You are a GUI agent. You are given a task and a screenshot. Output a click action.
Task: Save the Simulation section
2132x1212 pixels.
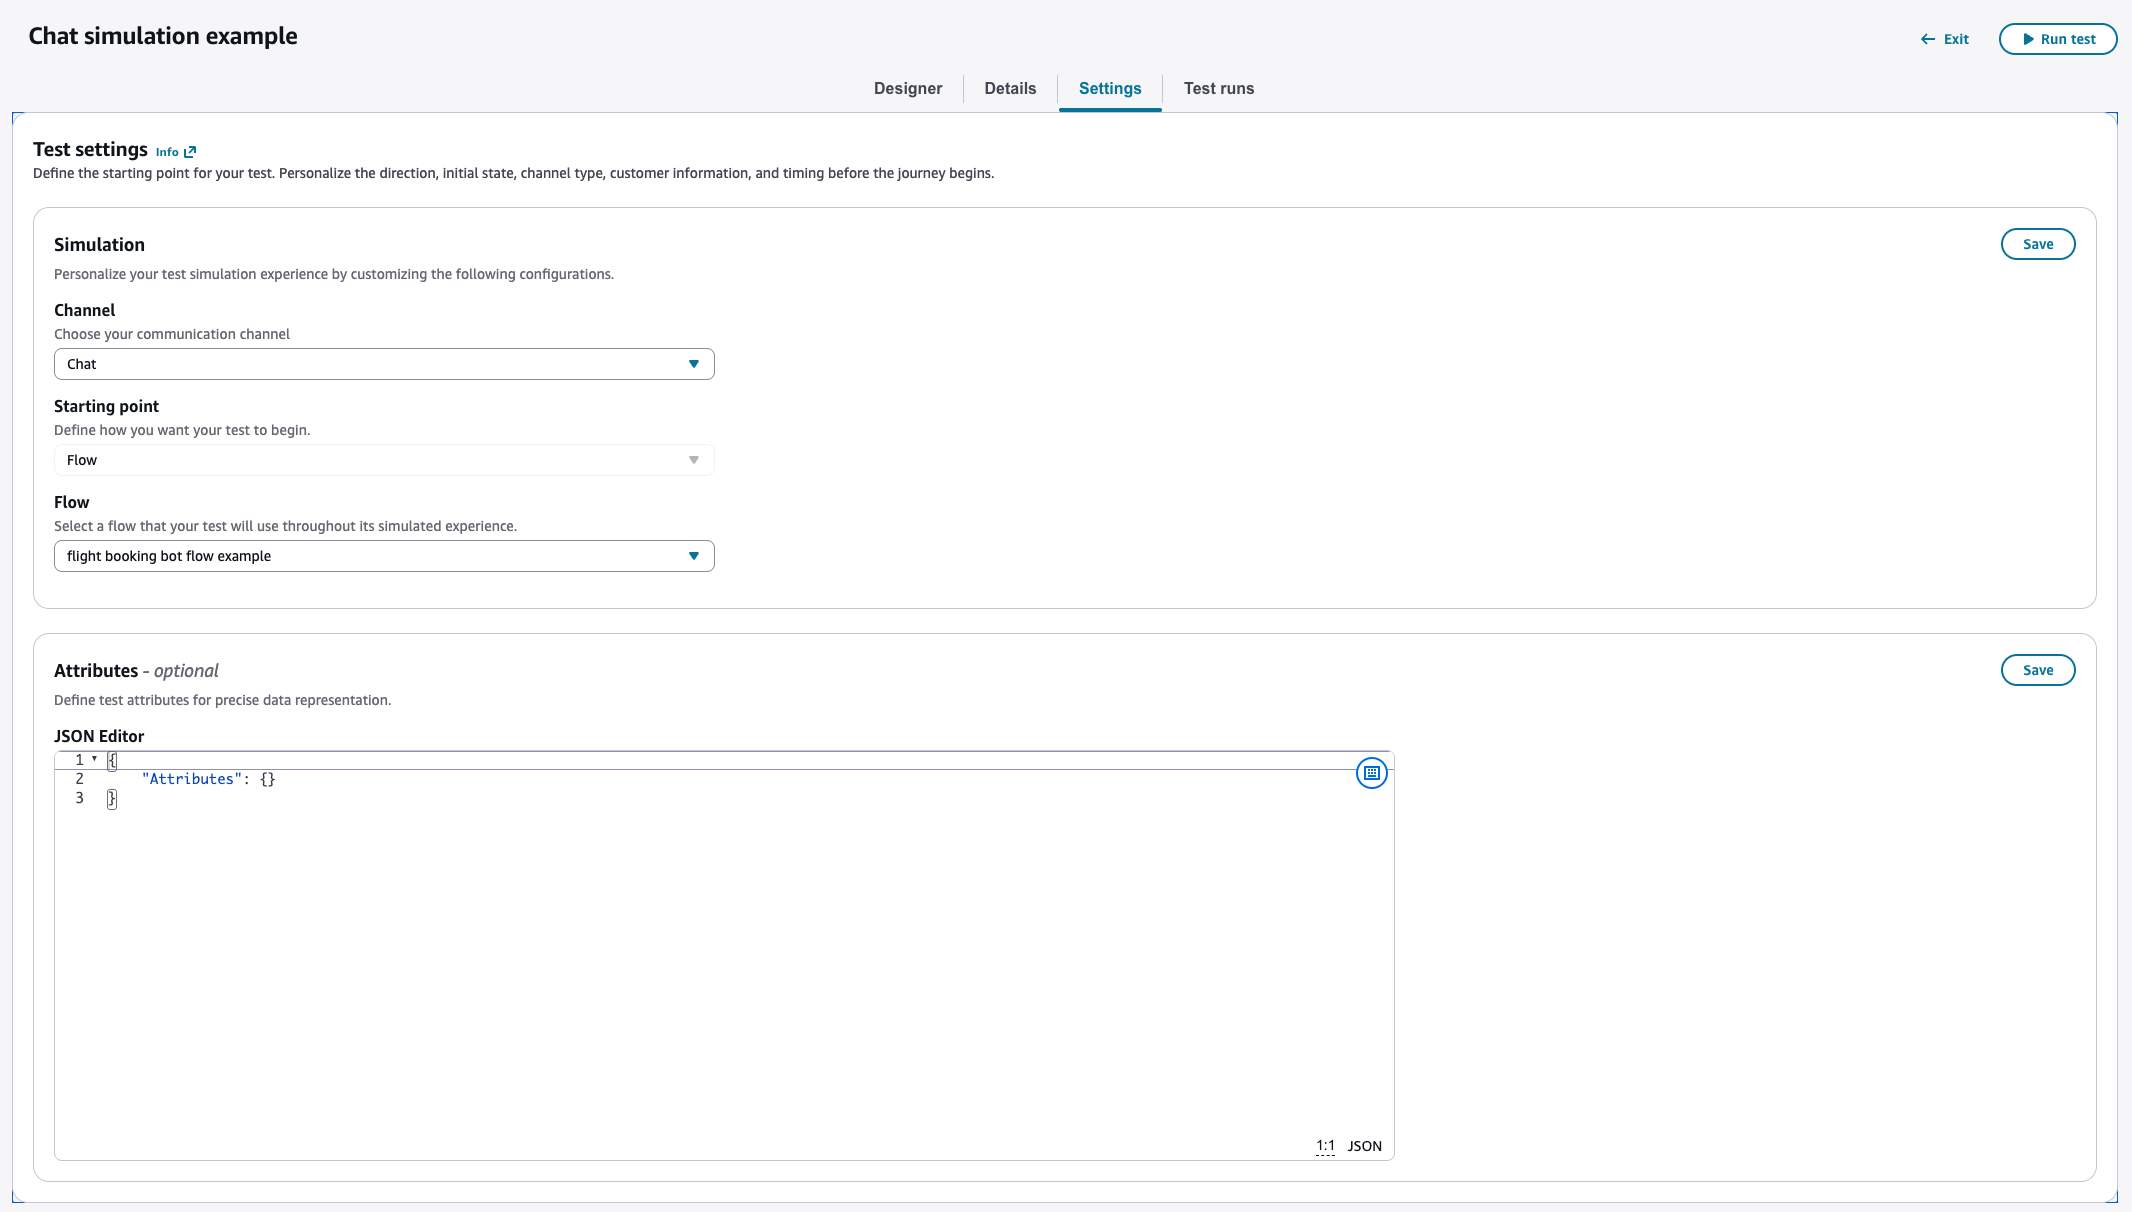[2037, 244]
